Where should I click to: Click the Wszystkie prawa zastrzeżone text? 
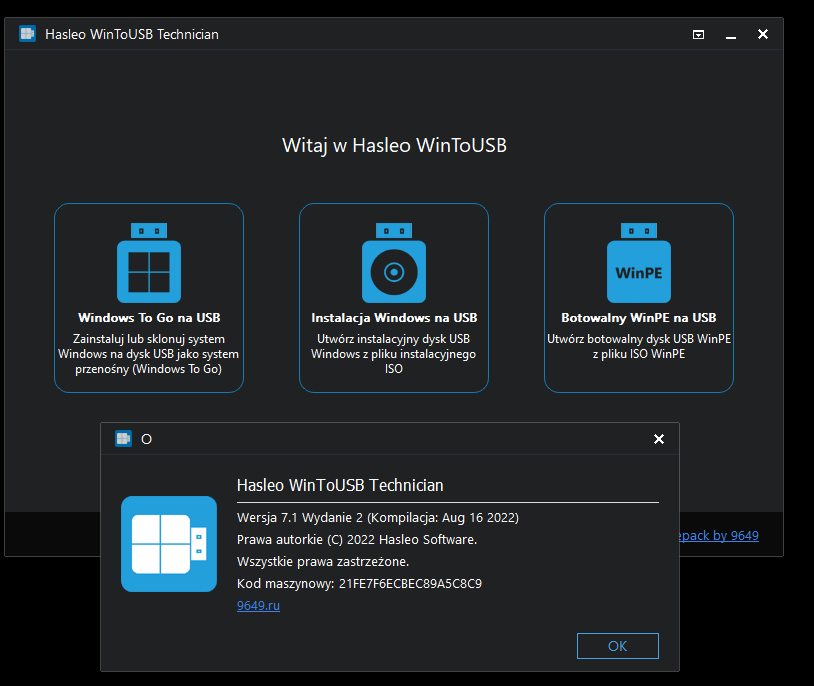(323, 562)
